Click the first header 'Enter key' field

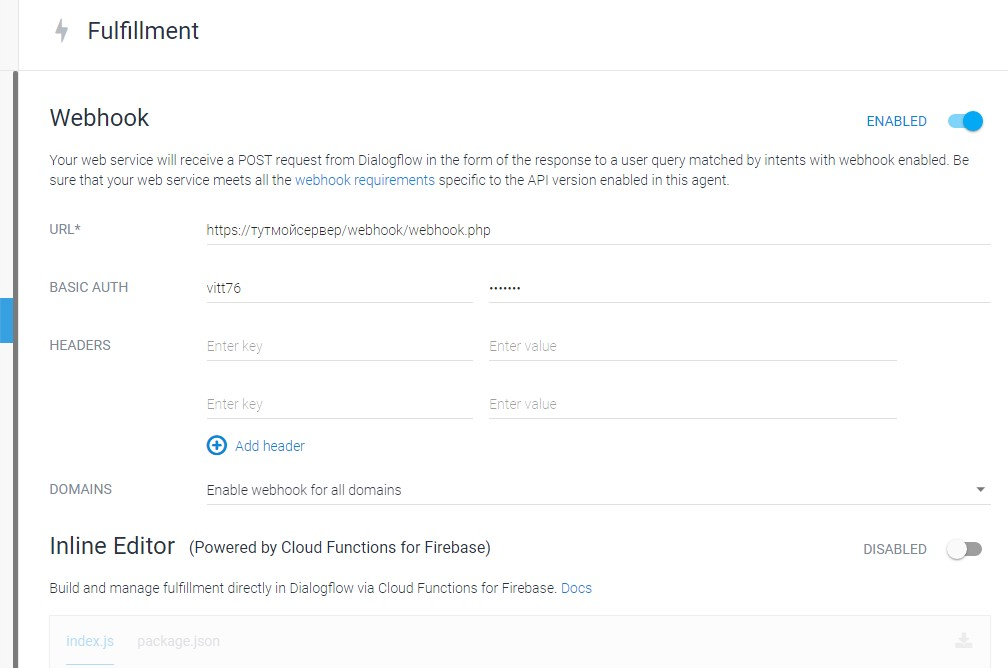pyautogui.click(x=338, y=346)
